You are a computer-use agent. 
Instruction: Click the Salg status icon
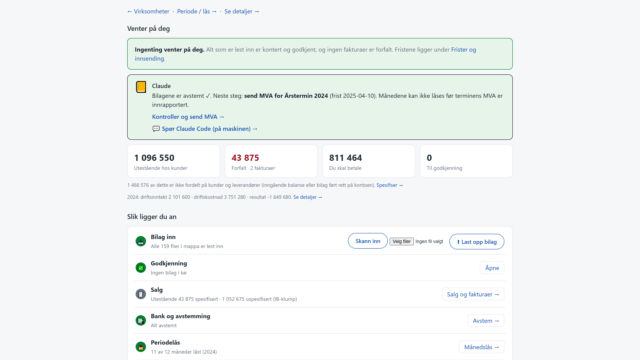click(x=141, y=294)
